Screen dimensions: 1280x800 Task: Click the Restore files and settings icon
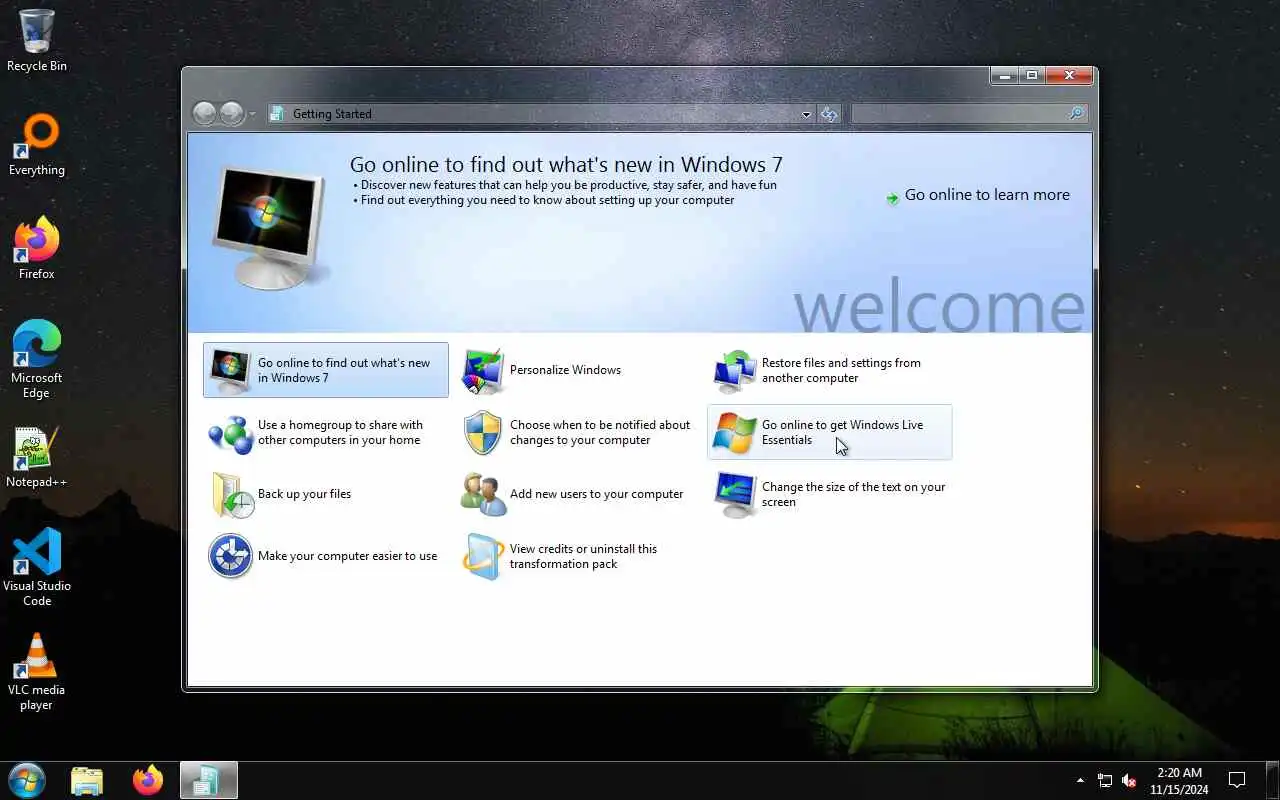click(x=734, y=371)
